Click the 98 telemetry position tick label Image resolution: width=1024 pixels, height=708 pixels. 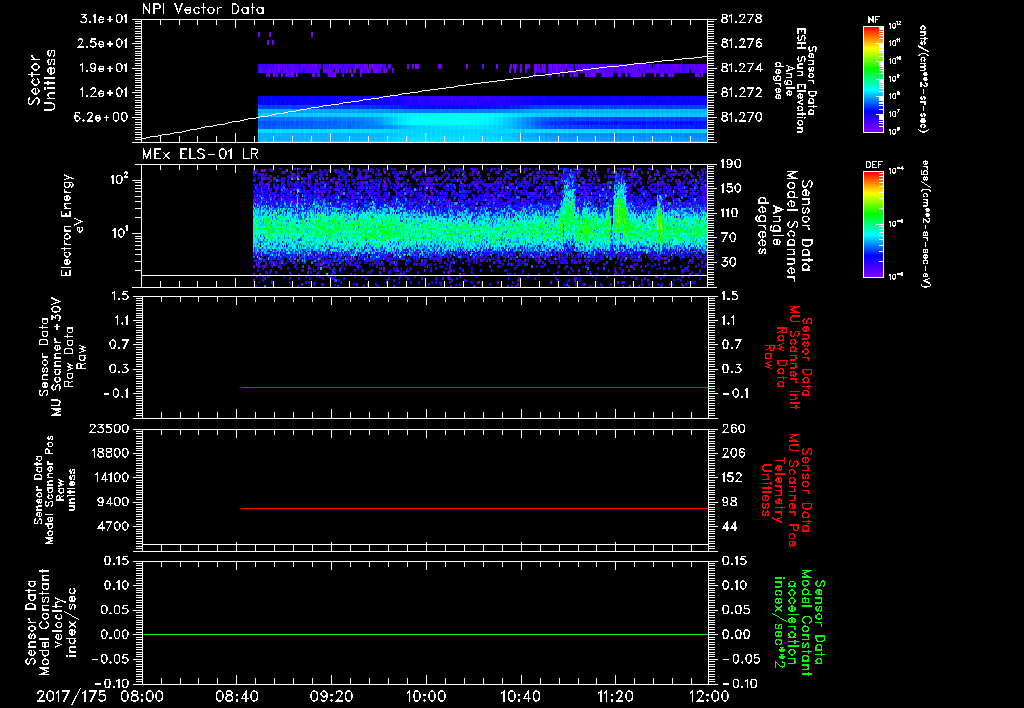tap(728, 502)
